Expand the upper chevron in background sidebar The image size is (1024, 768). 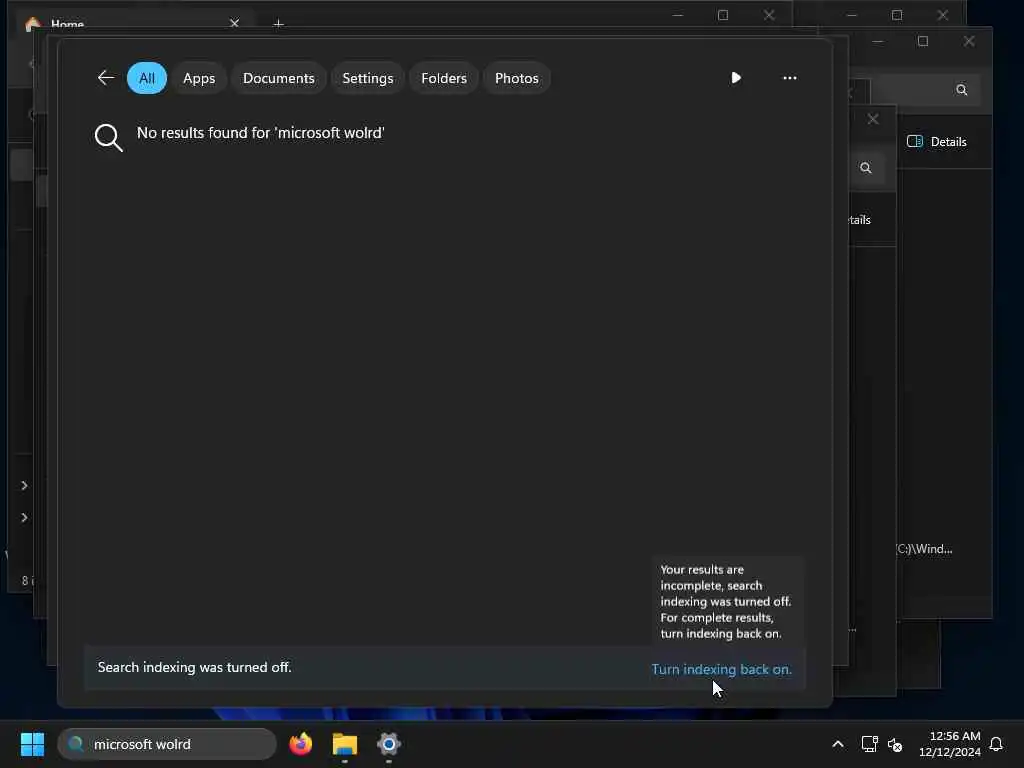24,485
